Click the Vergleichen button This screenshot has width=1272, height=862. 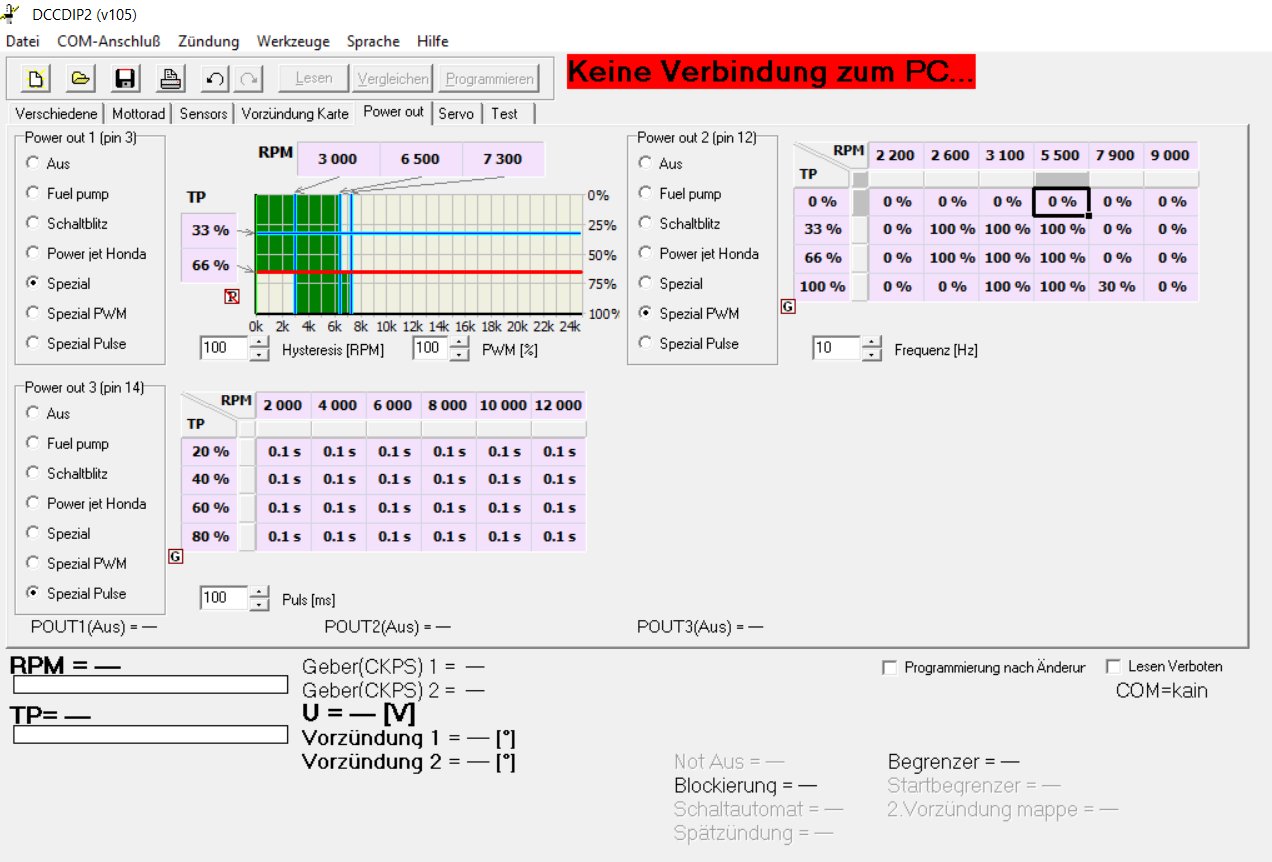click(393, 78)
